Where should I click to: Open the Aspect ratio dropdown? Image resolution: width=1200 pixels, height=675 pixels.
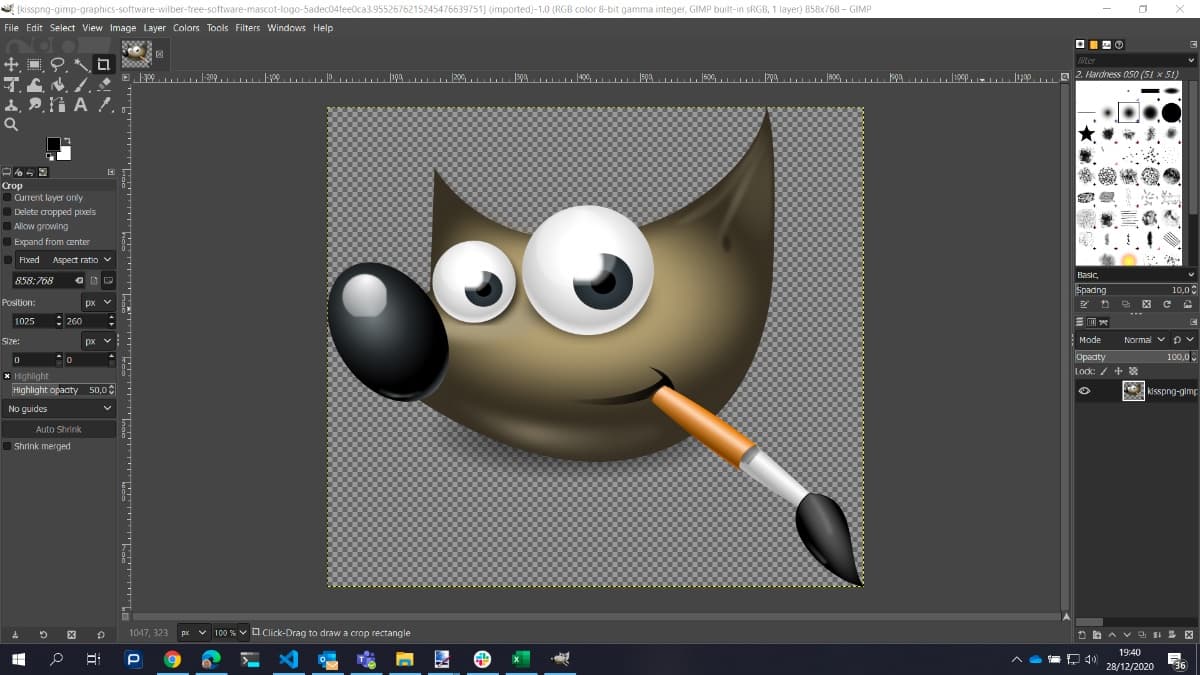tap(82, 260)
